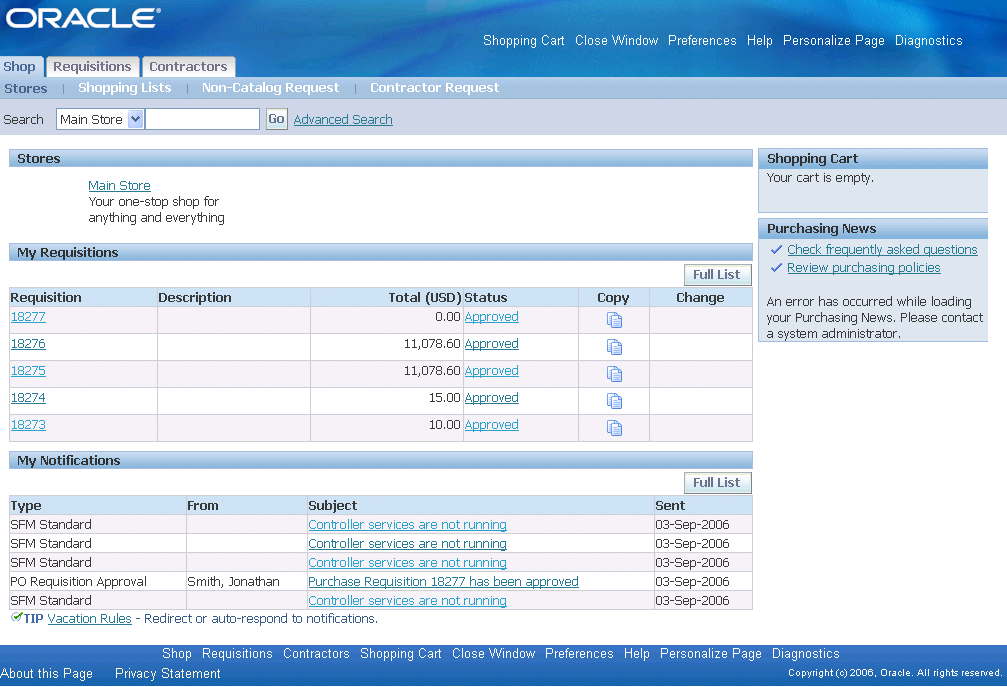Open requisition 18273
Viewport: 1007px width, 687px height.
[x=28, y=424]
